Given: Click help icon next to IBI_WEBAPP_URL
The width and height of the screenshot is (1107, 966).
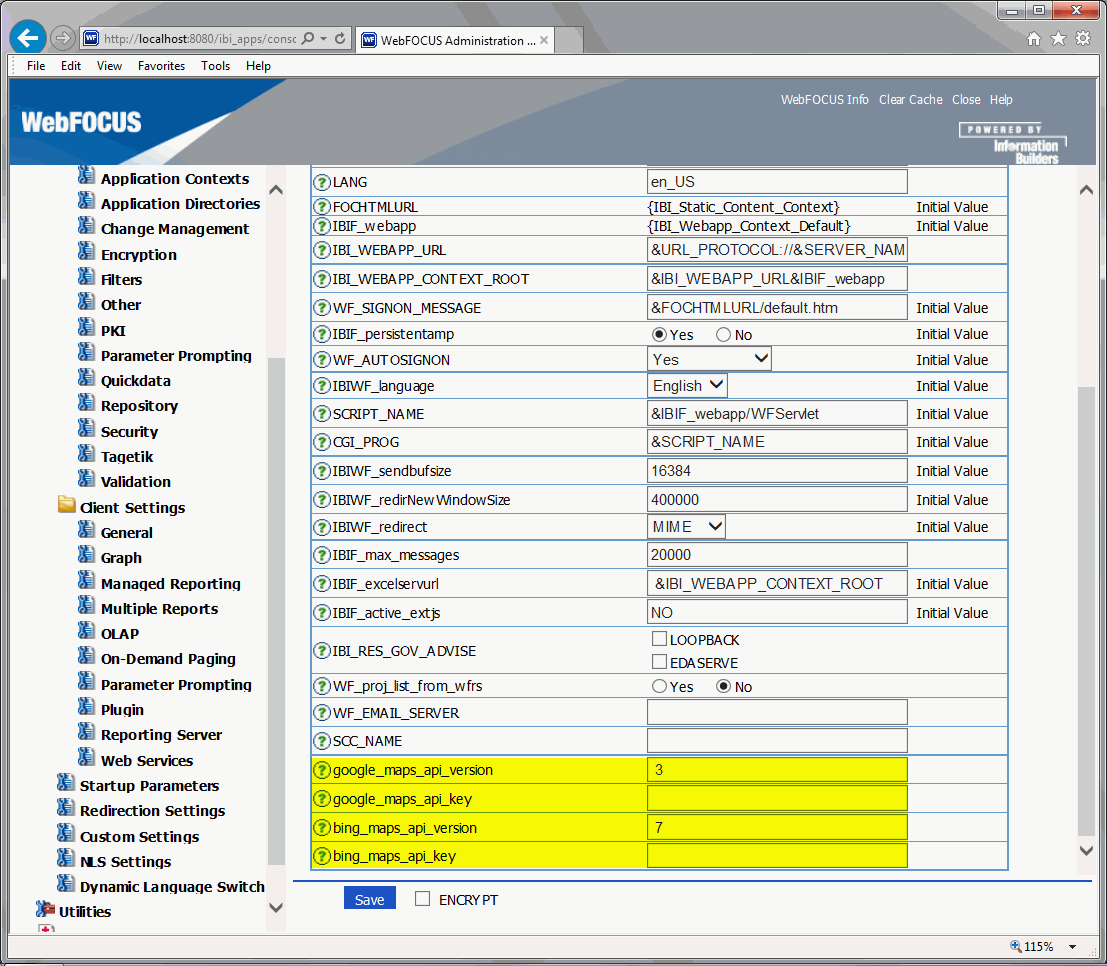Looking at the screenshot, I should tap(322, 250).
